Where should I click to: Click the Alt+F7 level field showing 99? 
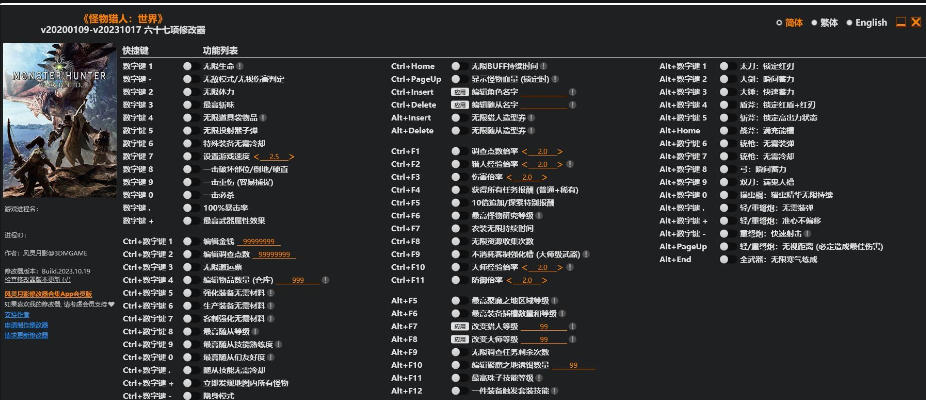(x=544, y=327)
